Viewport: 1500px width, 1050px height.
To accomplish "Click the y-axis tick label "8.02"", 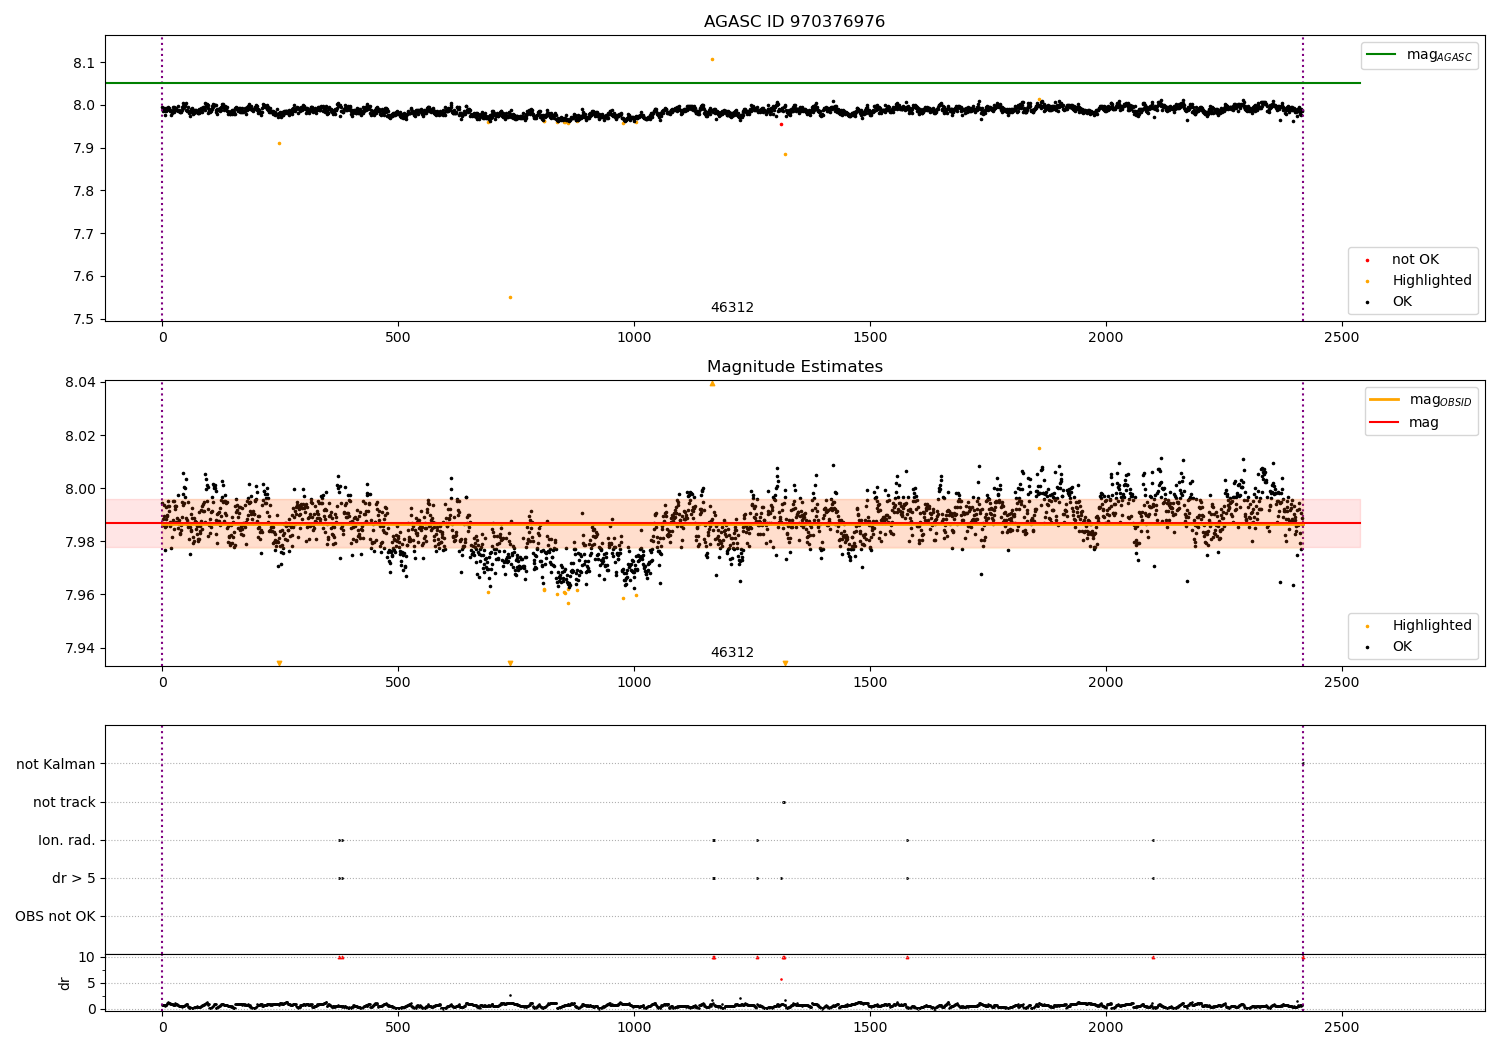I will coord(80,437).
